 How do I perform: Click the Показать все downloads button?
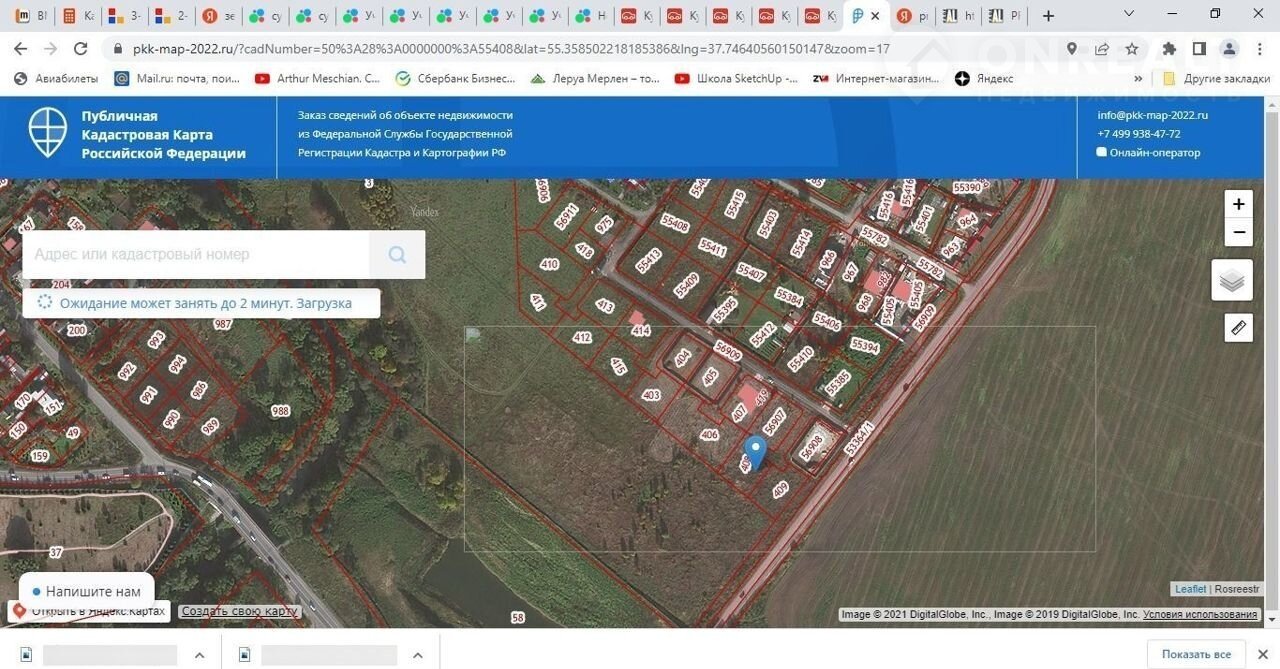[1196, 654]
